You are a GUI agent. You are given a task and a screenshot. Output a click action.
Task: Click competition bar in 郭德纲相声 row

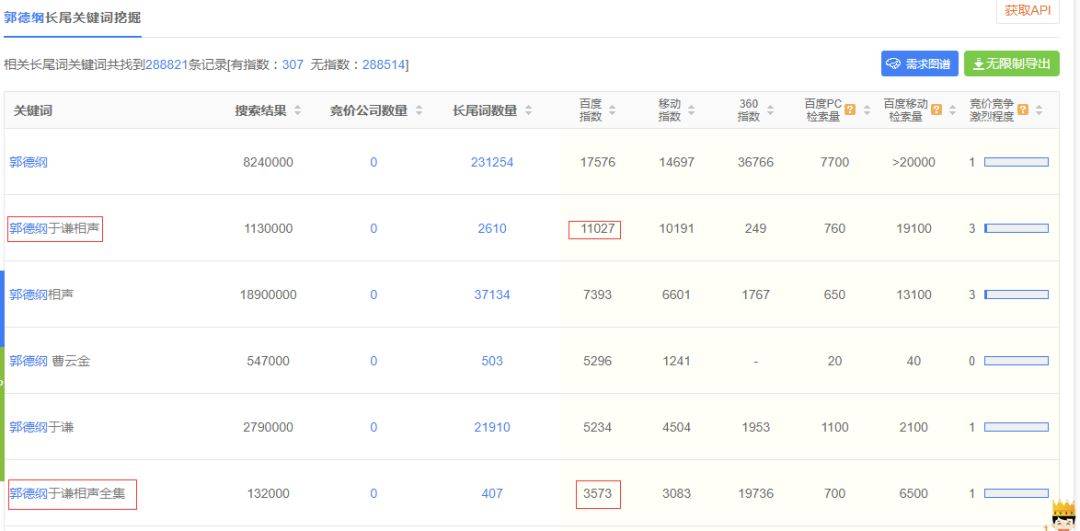pos(1016,295)
